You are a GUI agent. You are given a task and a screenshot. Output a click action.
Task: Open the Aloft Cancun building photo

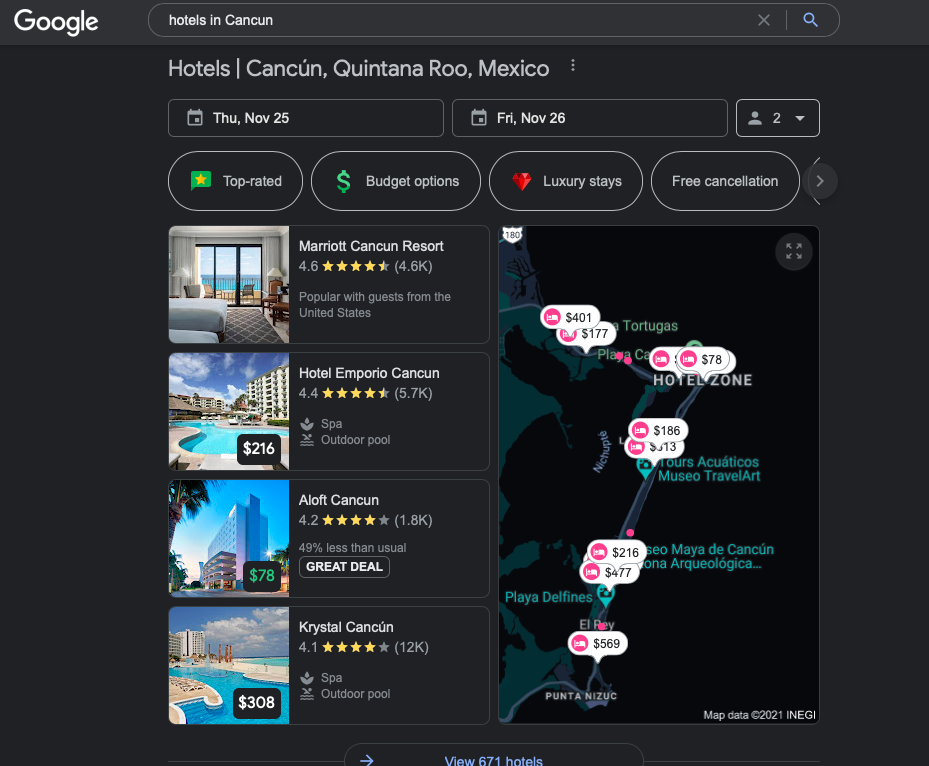(229, 538)
